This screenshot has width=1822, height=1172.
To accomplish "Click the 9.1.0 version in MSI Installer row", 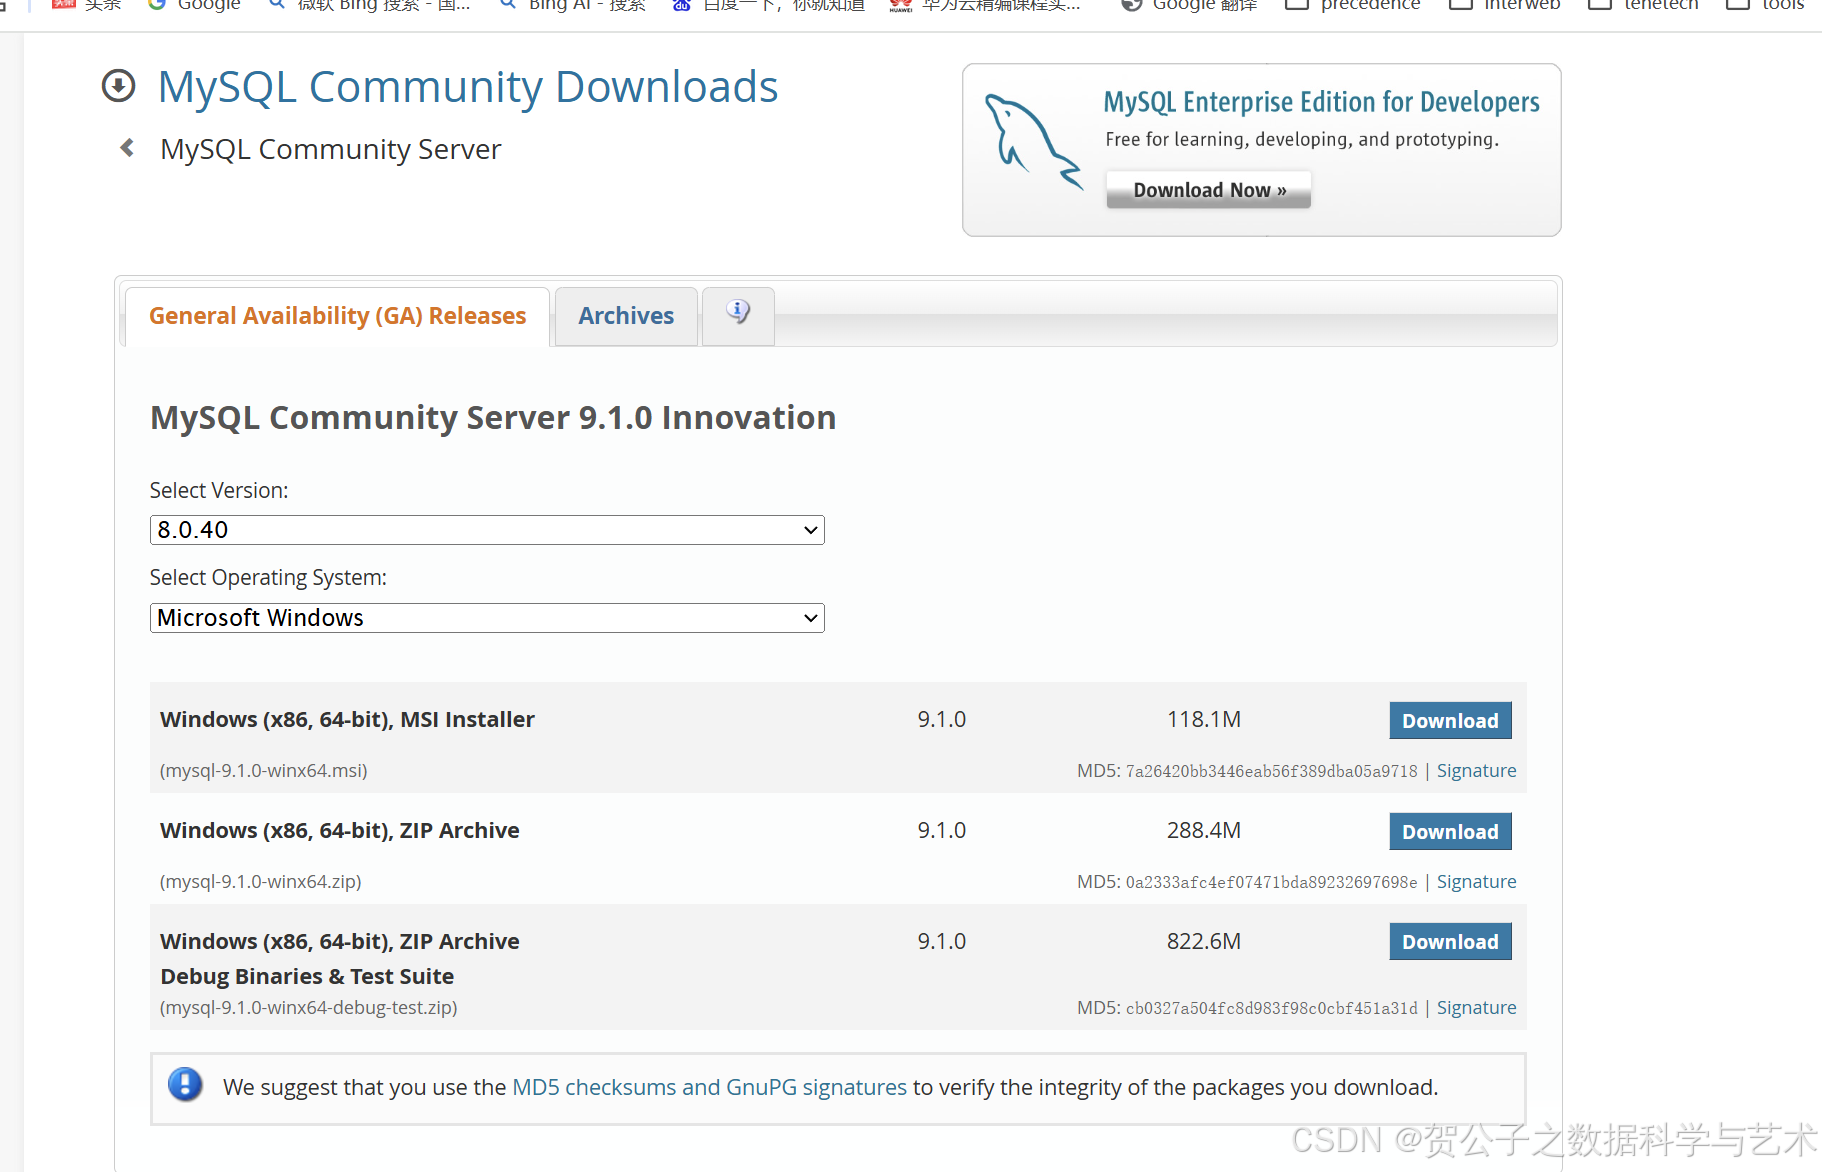I will (942, 719).
